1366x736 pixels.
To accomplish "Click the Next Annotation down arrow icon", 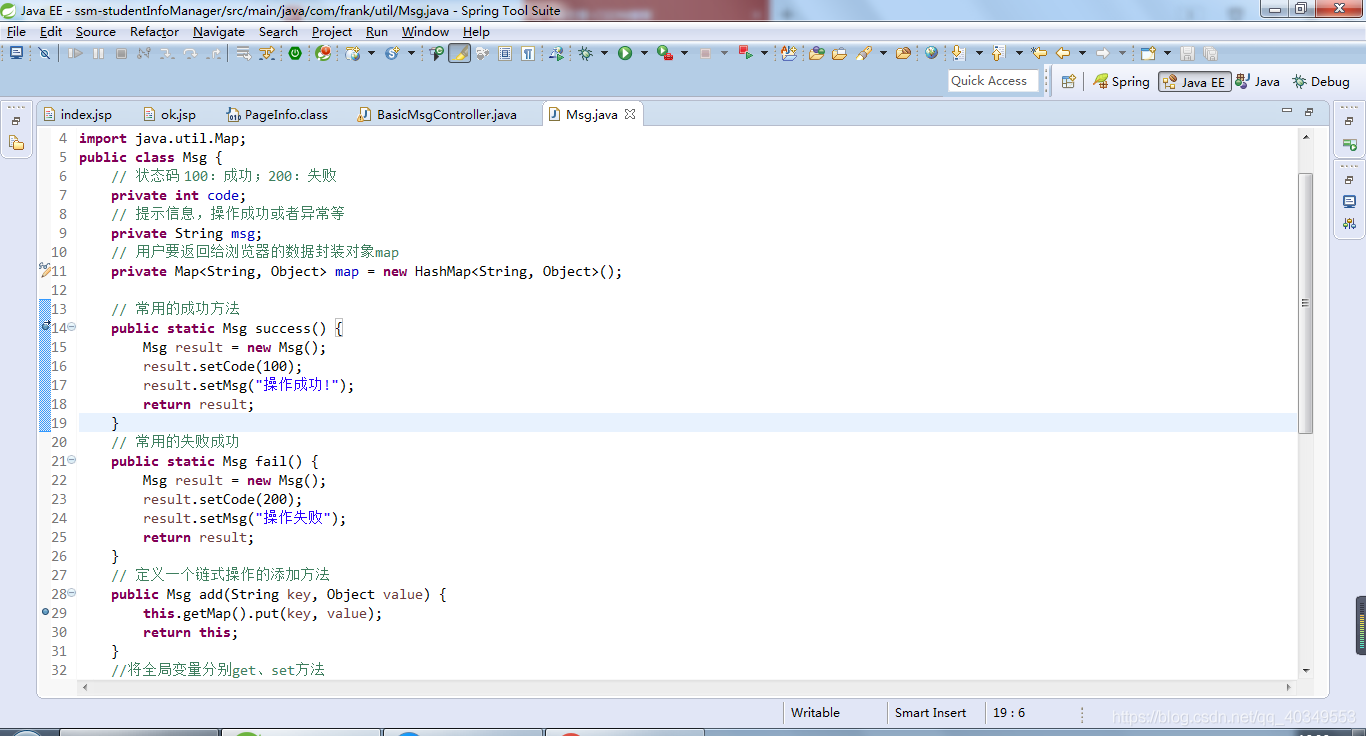I will 957,53.
